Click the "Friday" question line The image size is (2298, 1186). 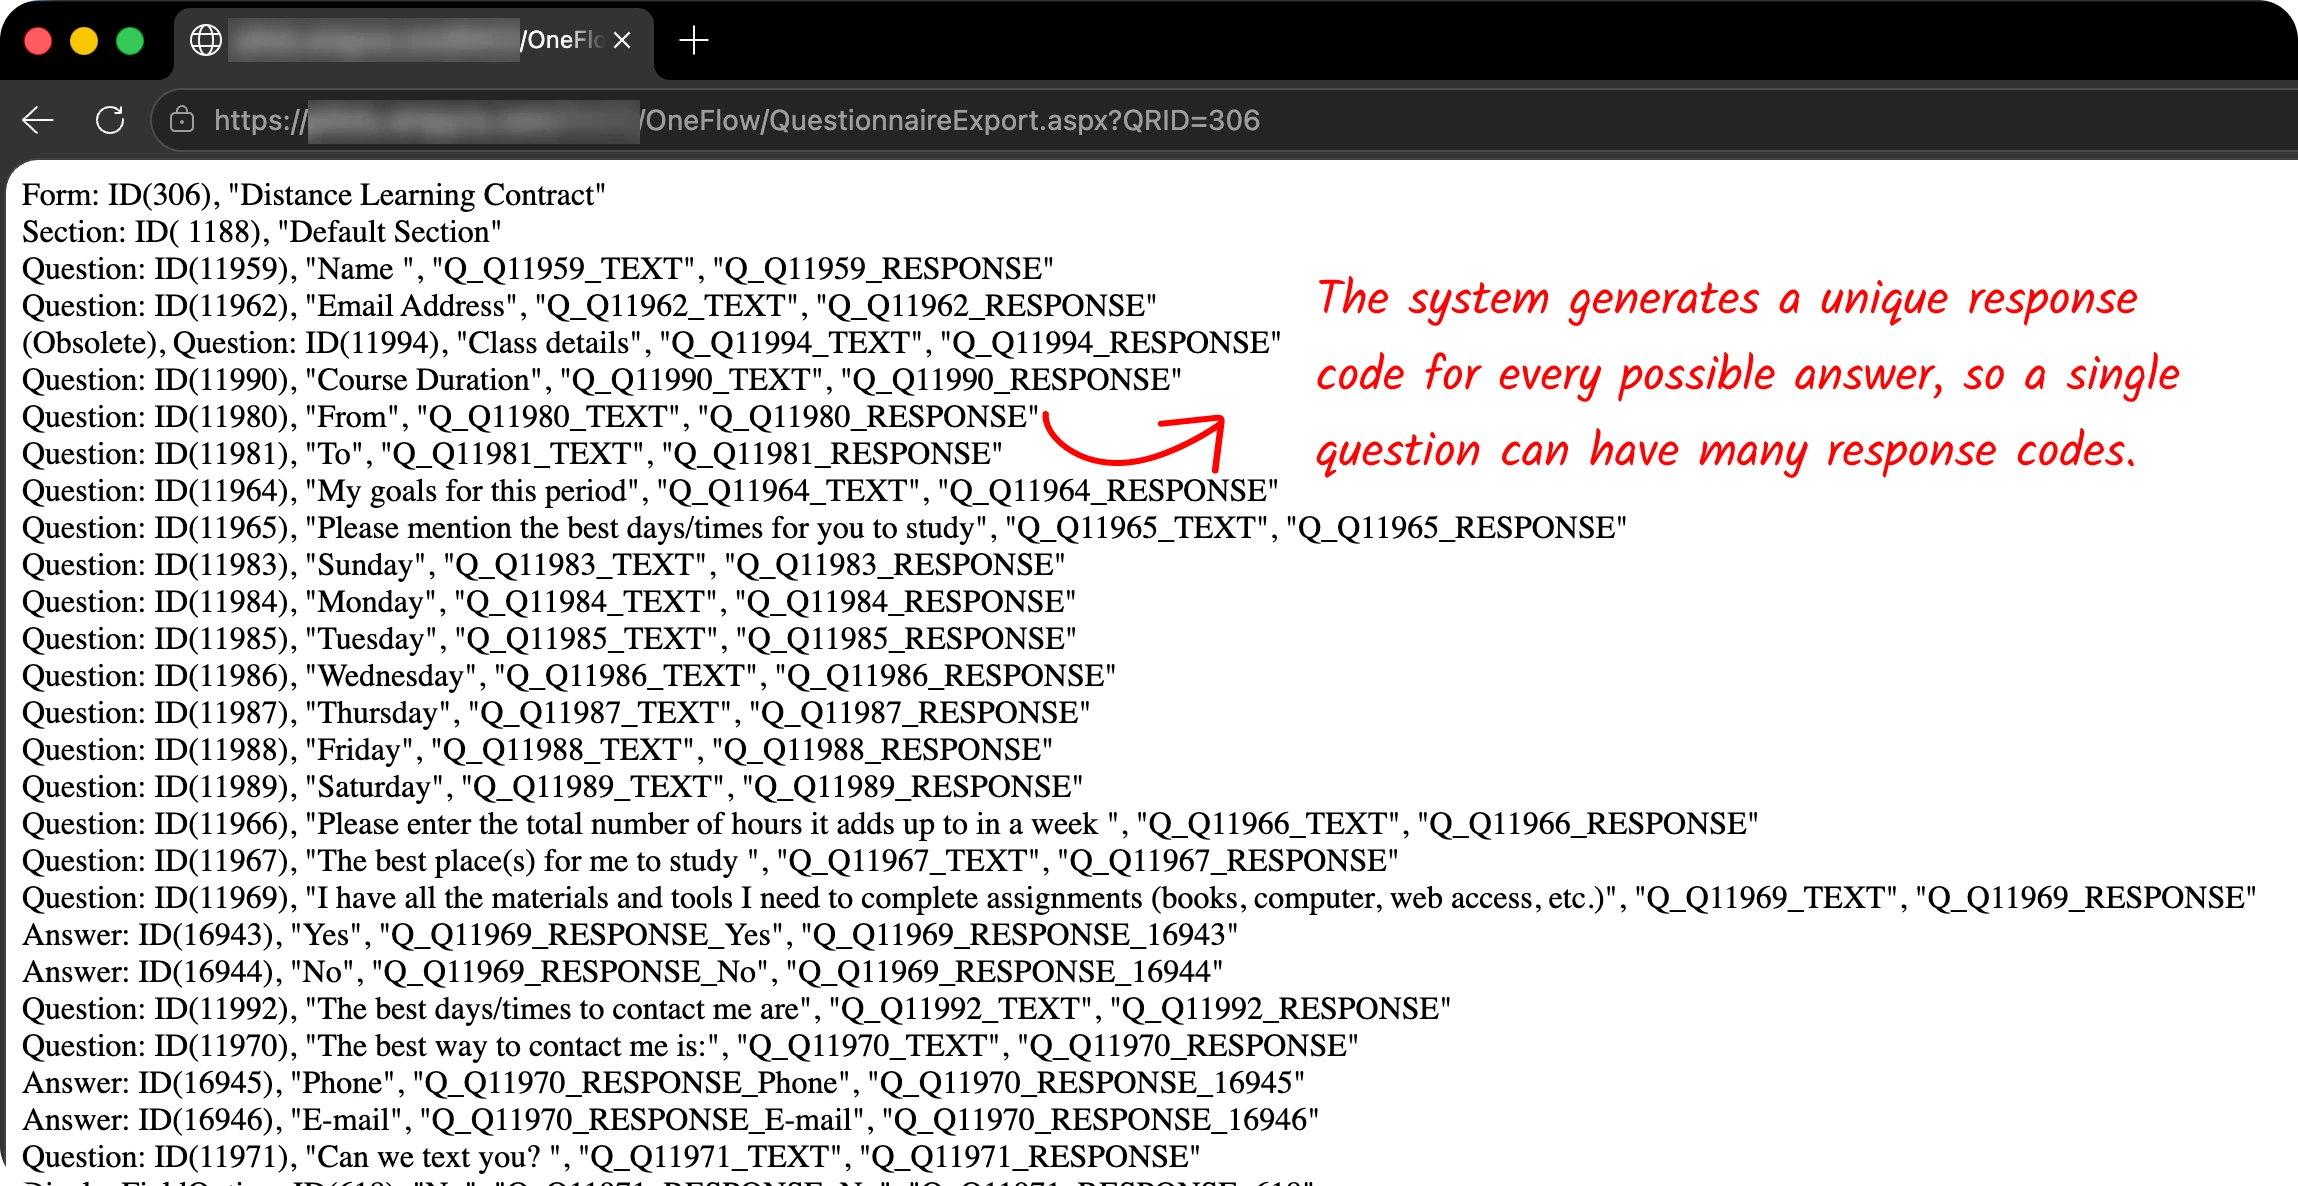[537, 749]
